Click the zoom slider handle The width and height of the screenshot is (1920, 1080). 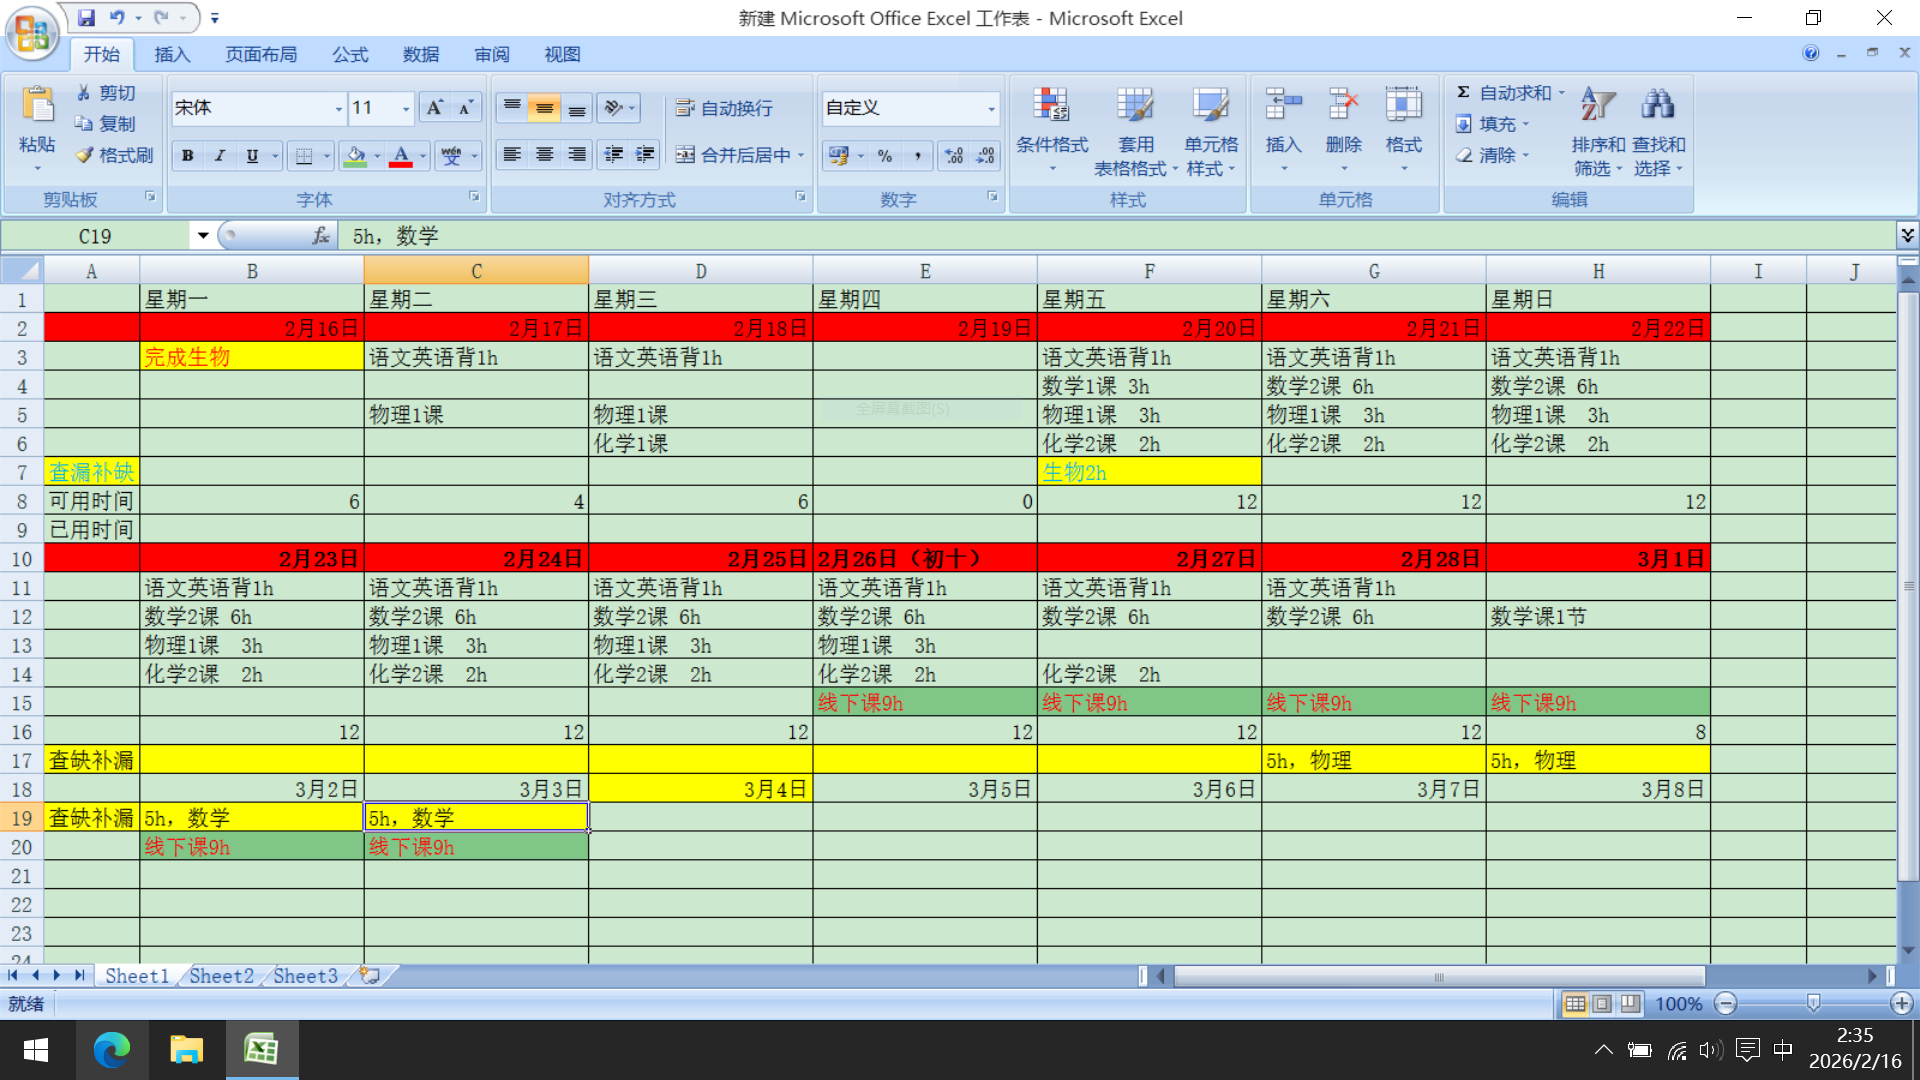click(1813, 1003)
